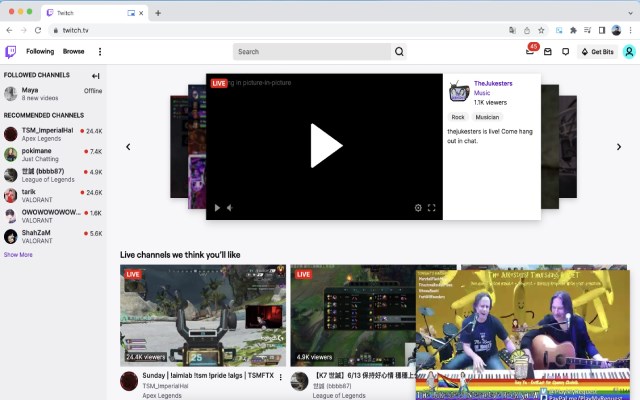Open pokimane recommended channel
The image size is (640, 400).
(53, 155)
